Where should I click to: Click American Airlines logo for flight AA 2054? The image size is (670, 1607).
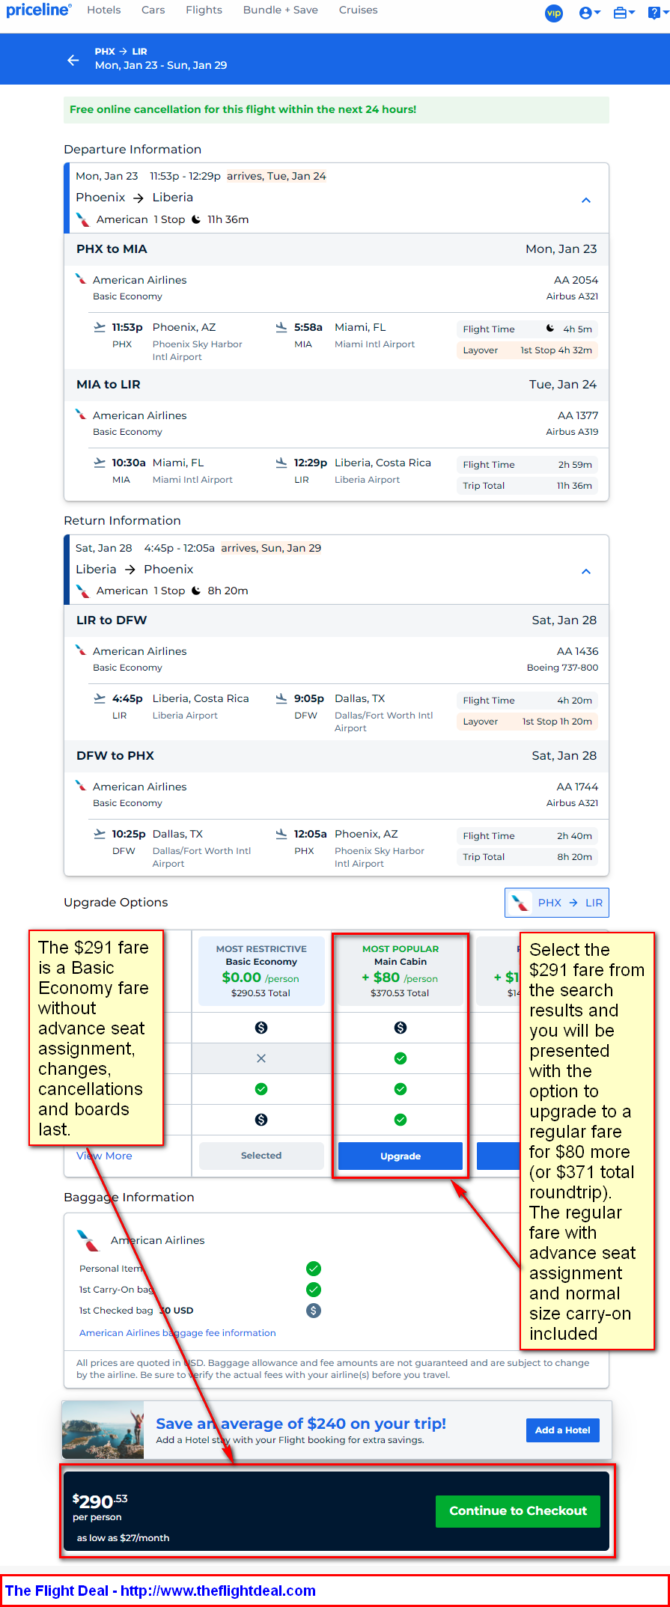click(x=81, y=279)
